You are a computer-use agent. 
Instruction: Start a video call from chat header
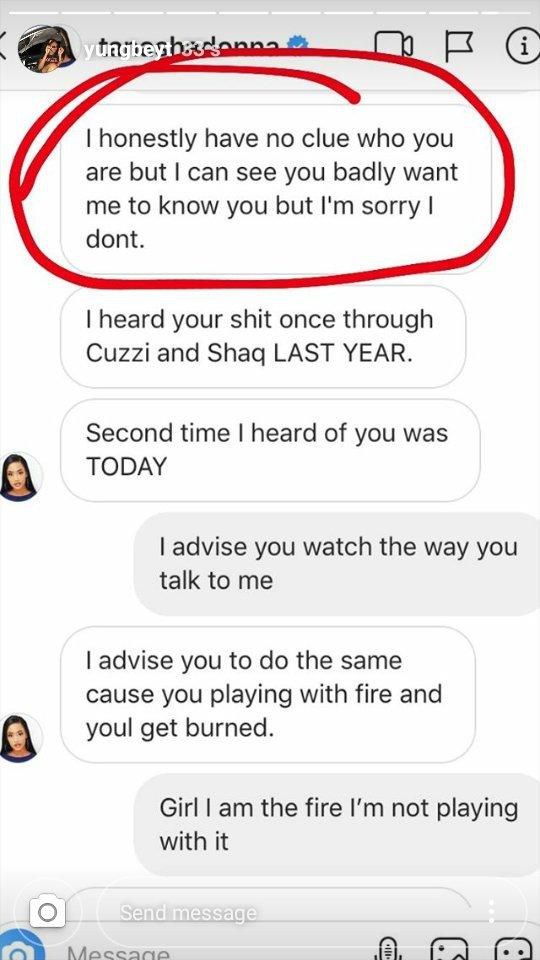pos(394,45)
